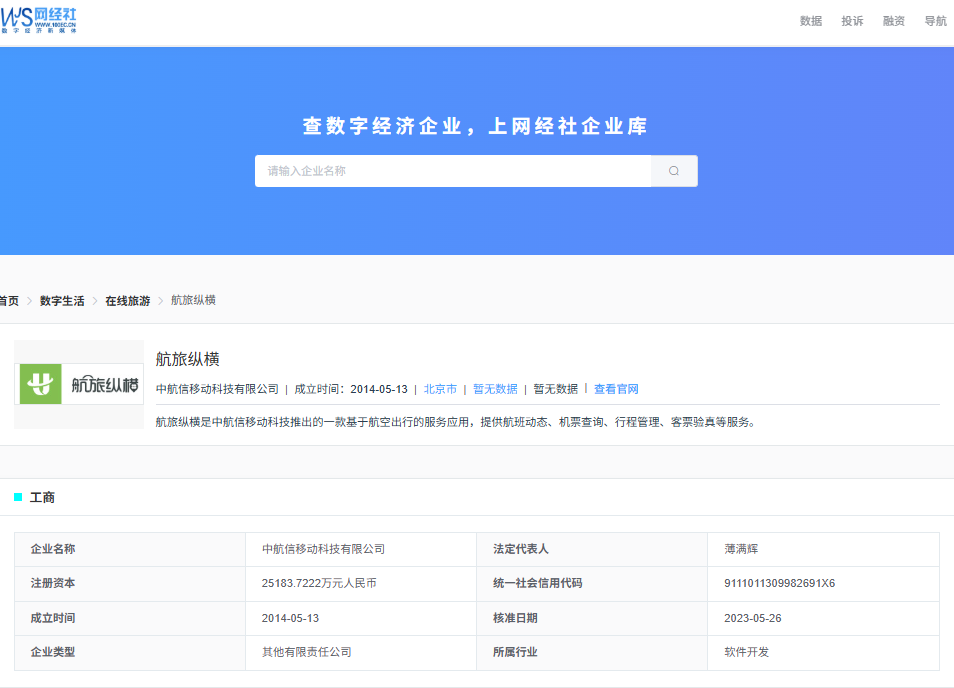
Task: Click the banner headline 查数字经济企业，上网经社企业库
Action: (x=475, y=126)
